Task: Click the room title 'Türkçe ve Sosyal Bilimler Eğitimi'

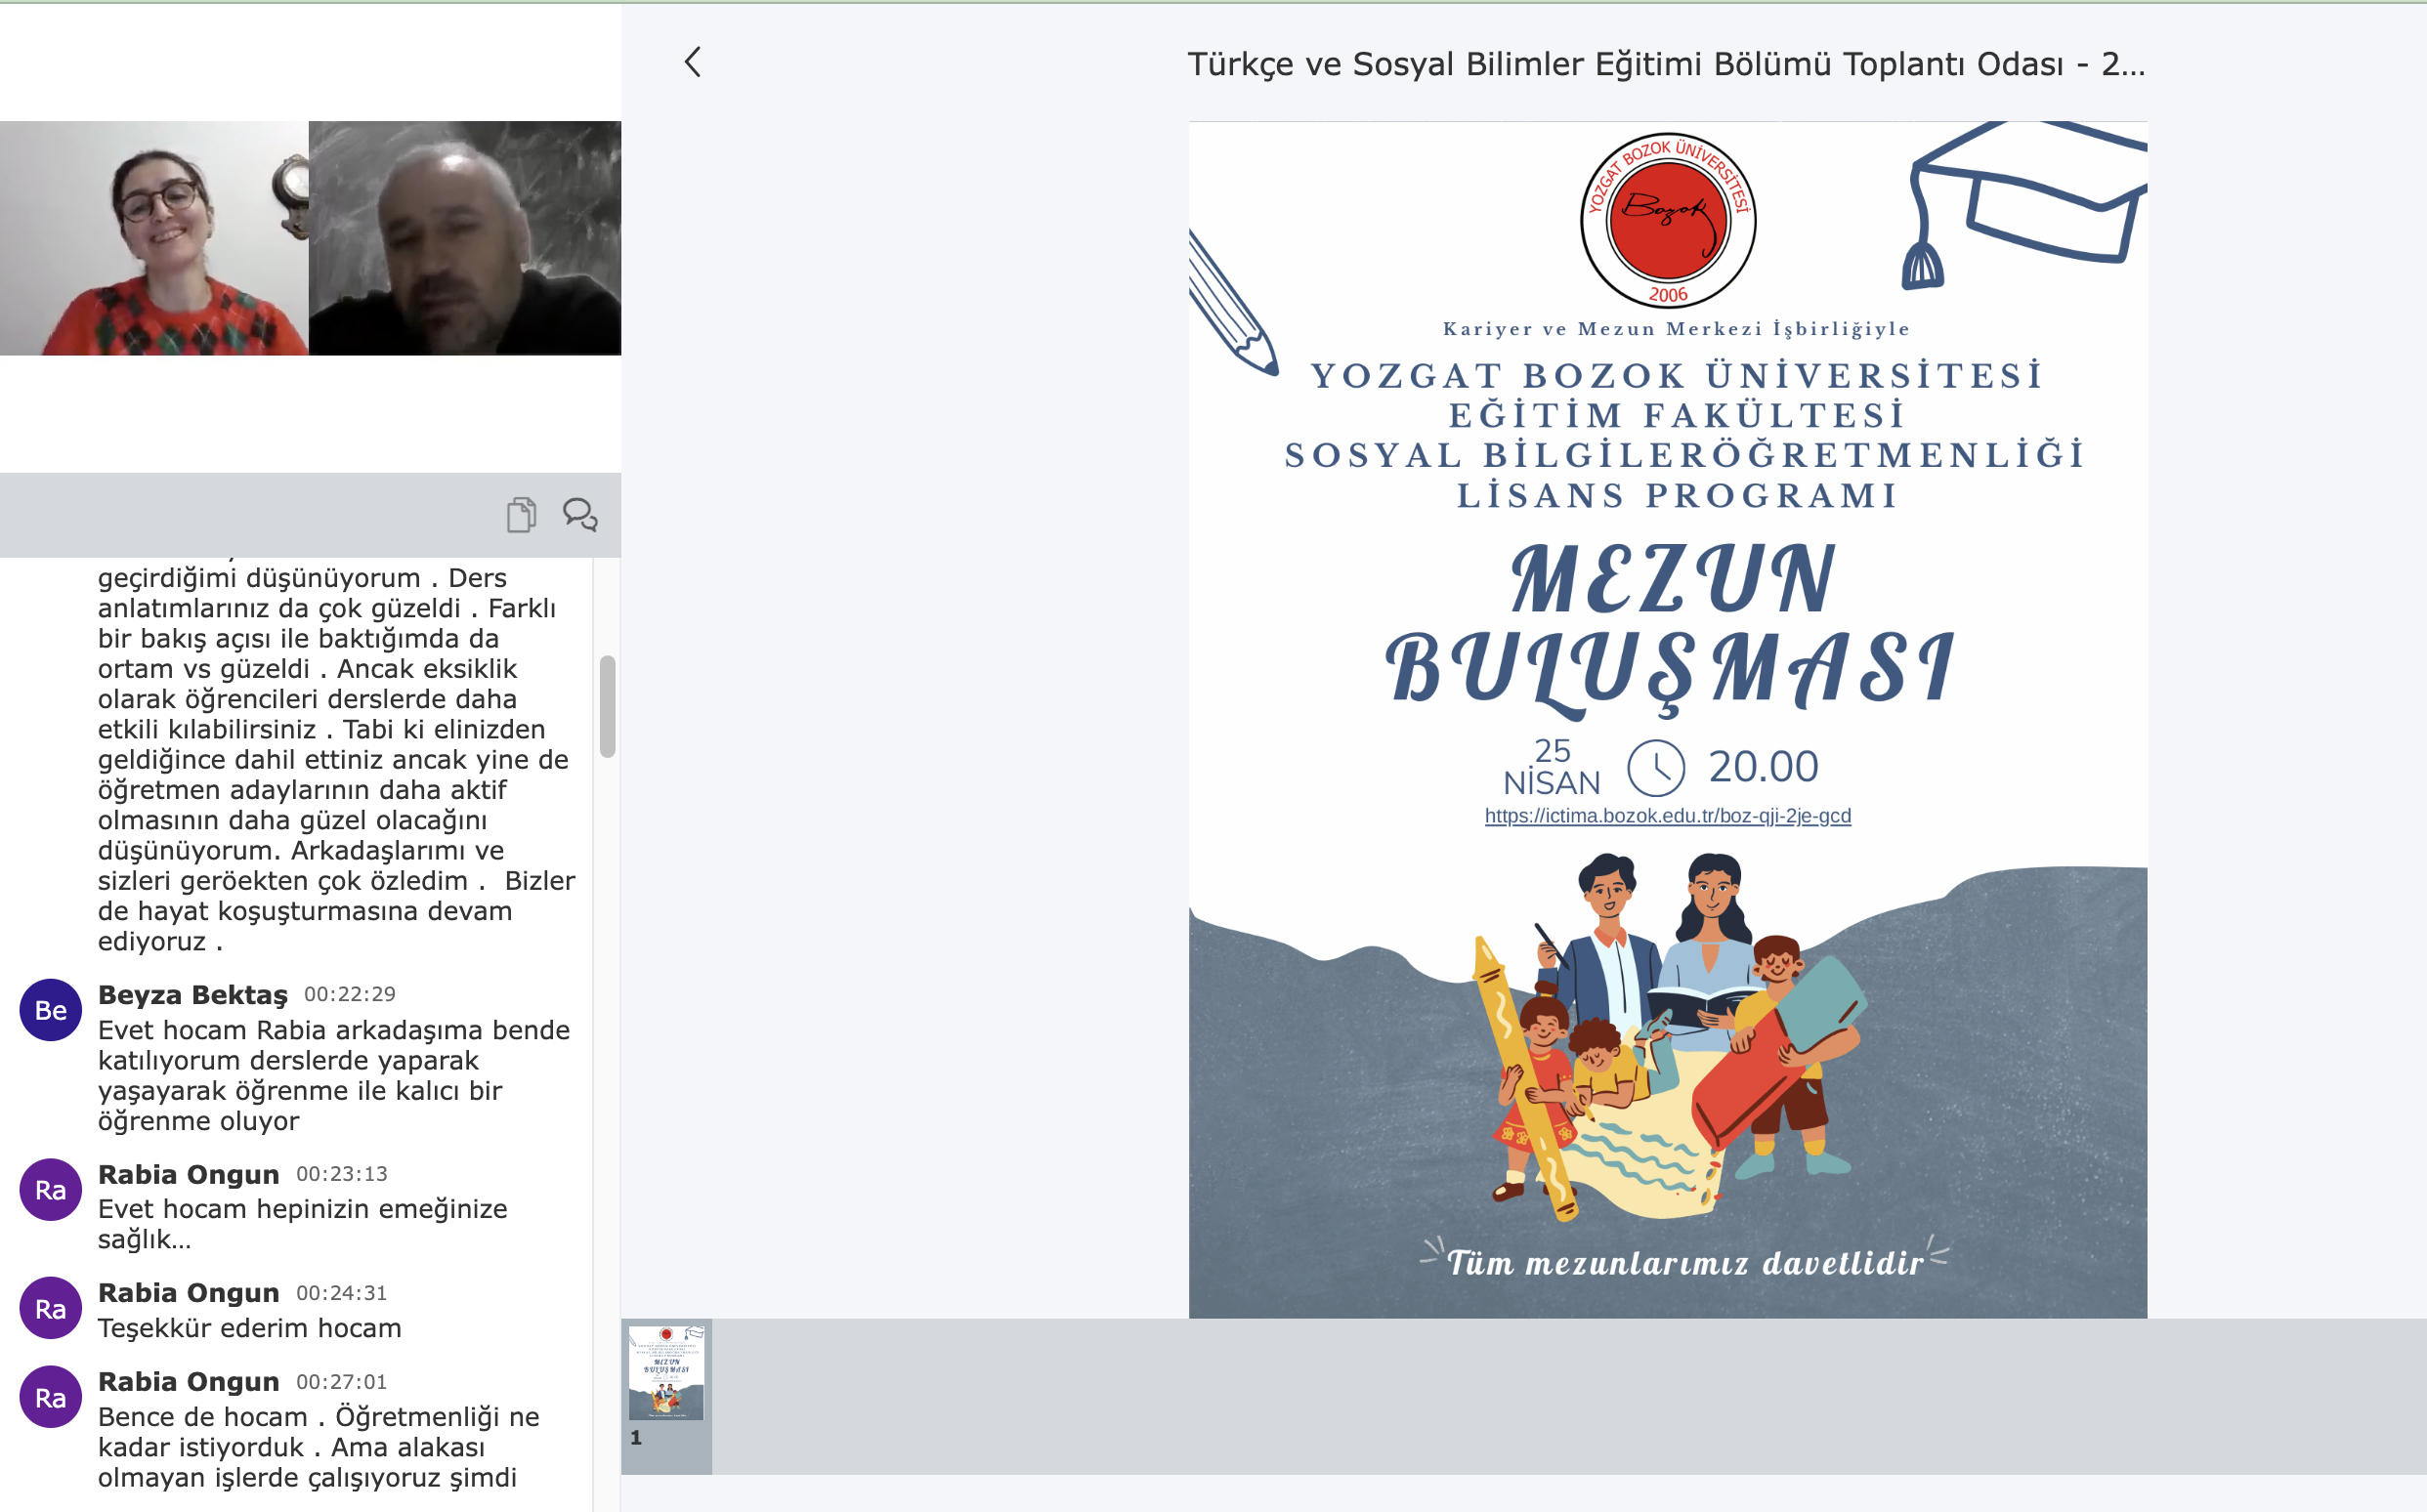Action: coord(1666,64)
